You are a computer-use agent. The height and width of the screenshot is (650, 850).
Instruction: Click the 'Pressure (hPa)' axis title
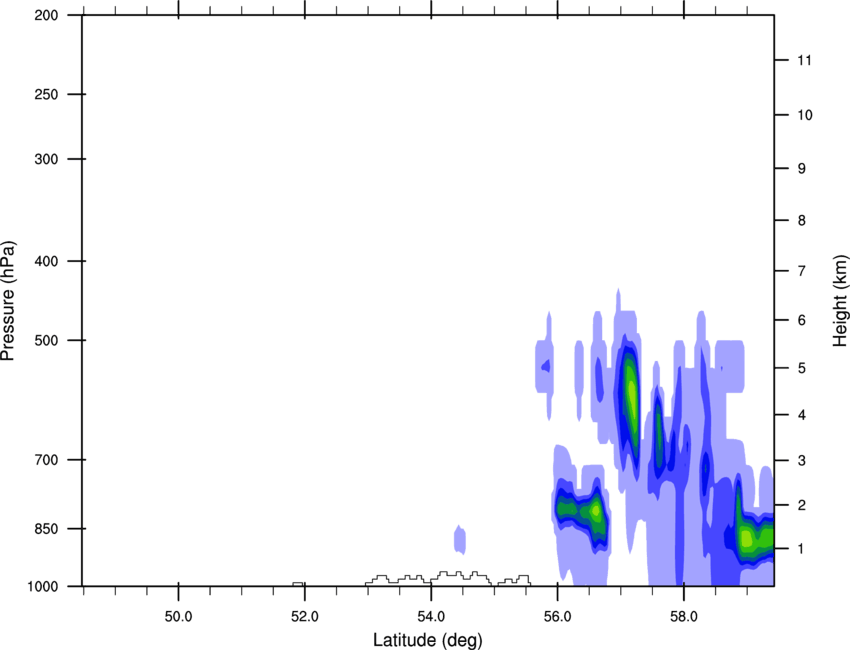8,301
